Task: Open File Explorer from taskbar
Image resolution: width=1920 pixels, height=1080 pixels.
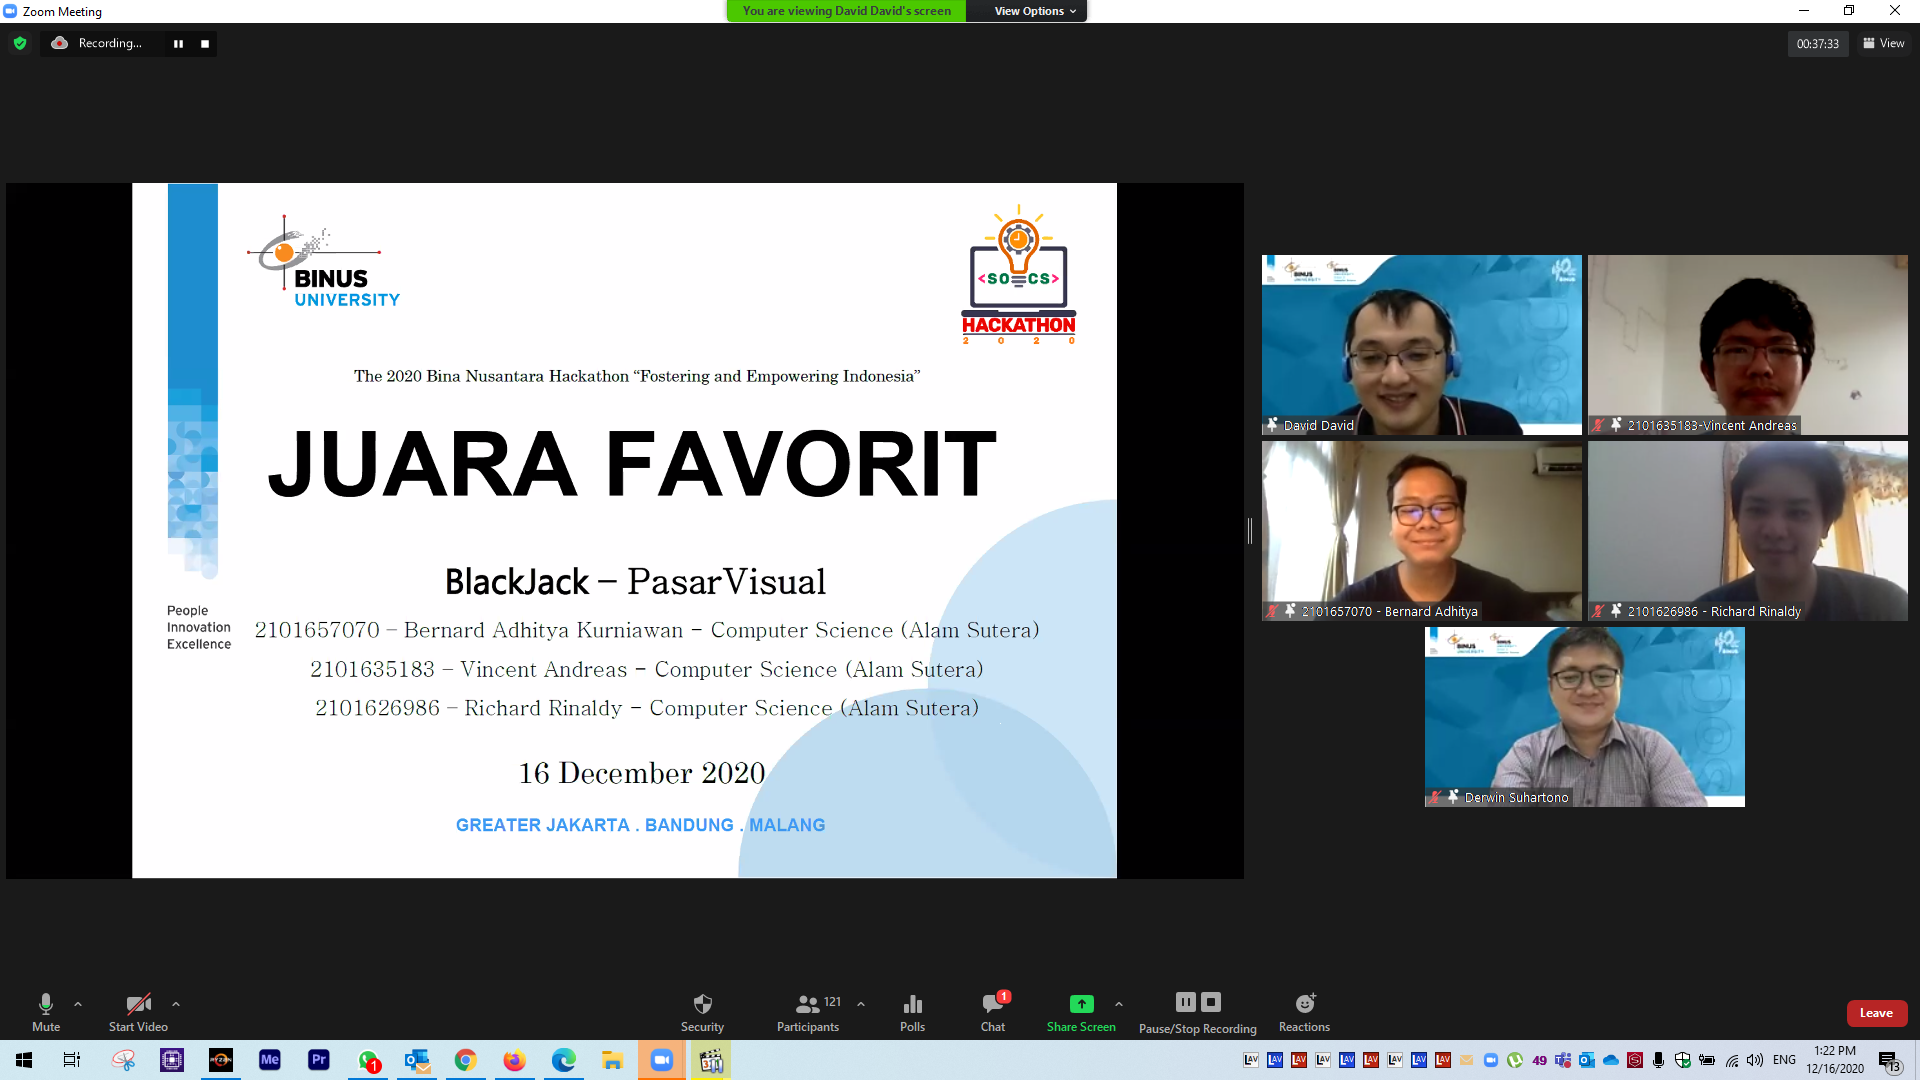Action: (612, 1060)
